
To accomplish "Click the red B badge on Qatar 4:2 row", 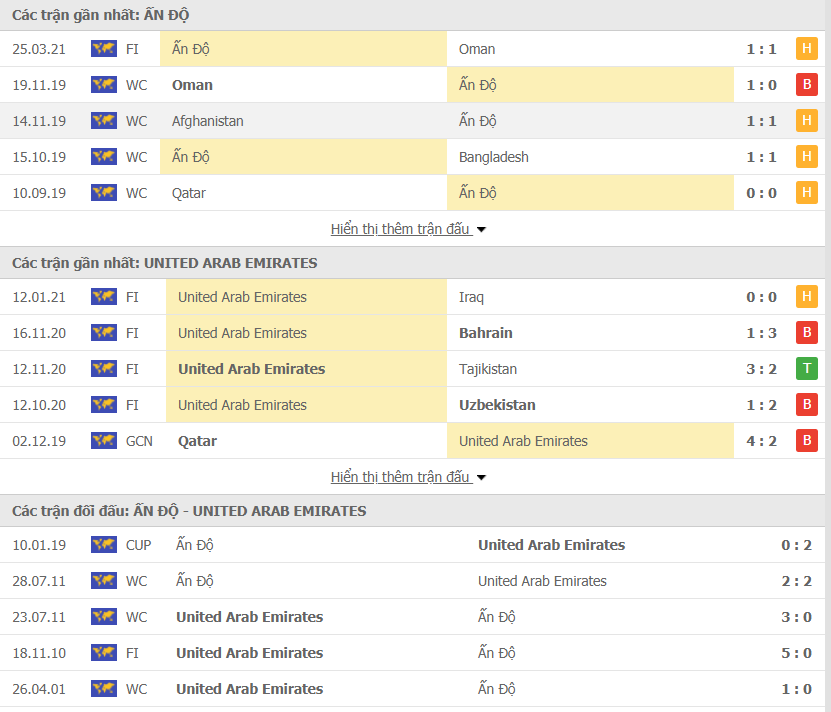I will click(806, 441).
